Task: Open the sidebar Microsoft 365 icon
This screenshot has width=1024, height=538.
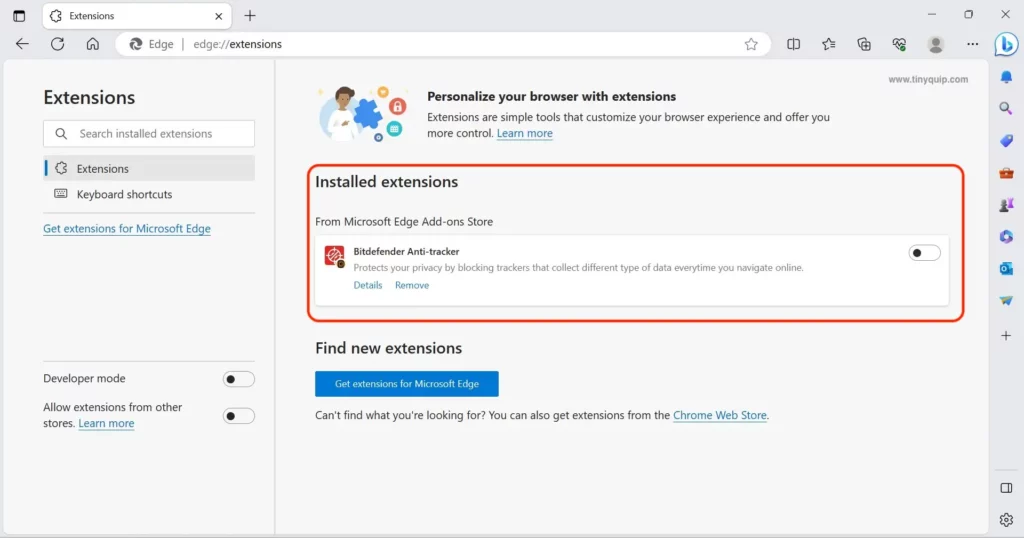Action: tap(1006, 236)
